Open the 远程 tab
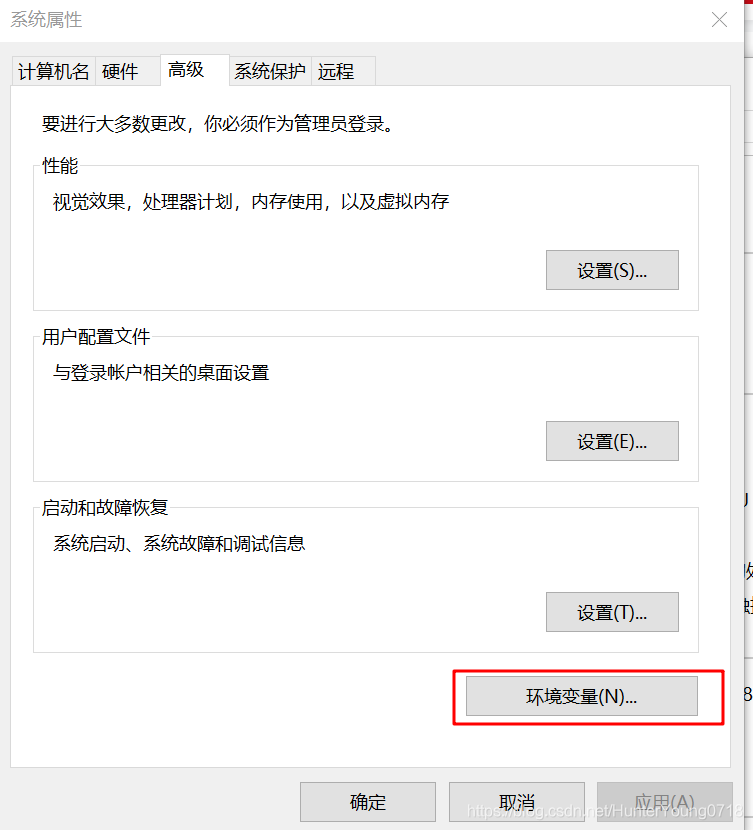 point(343,71)
